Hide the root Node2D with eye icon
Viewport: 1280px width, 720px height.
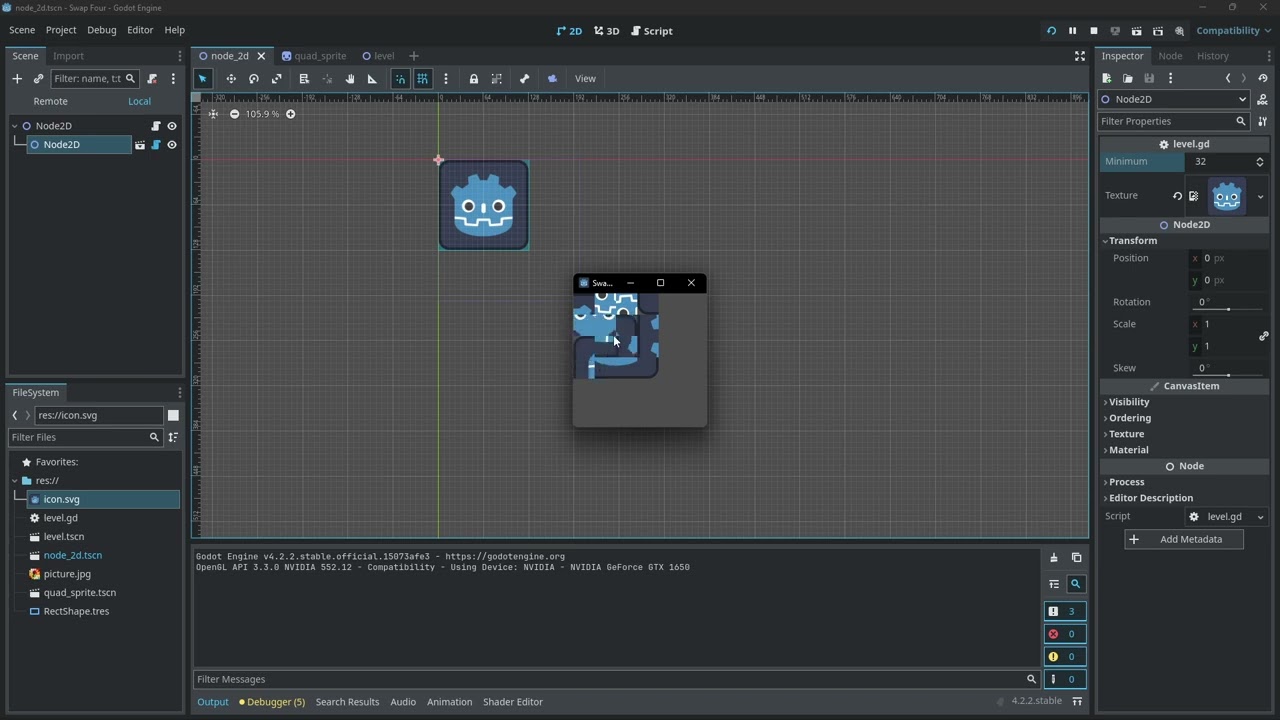172,126
